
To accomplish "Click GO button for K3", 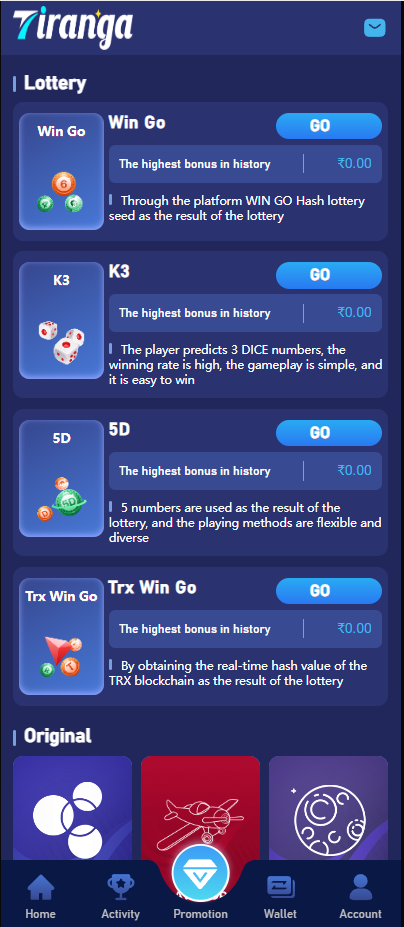I will click(x=329, y=275).
